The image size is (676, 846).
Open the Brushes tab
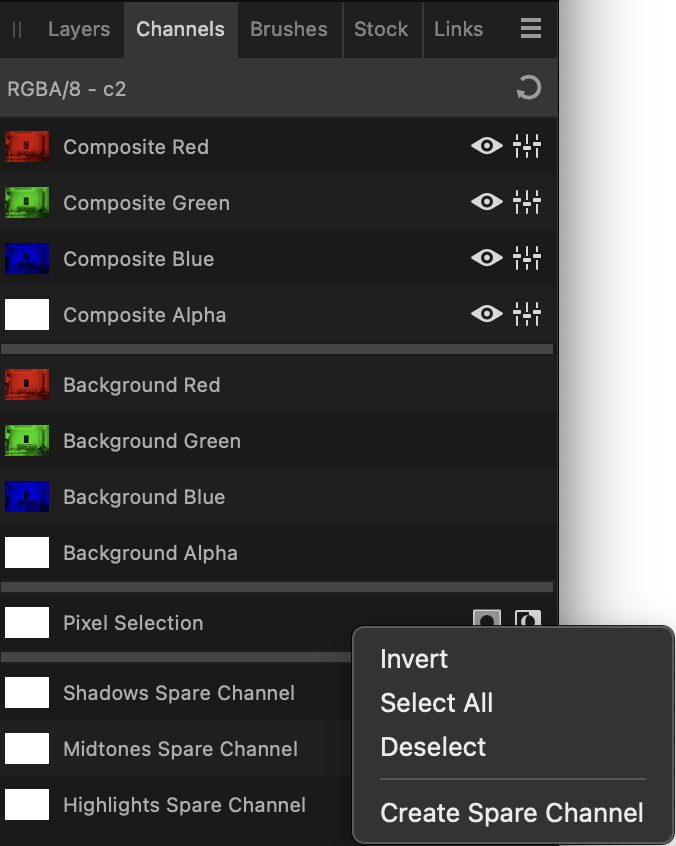tap(289, 29)
